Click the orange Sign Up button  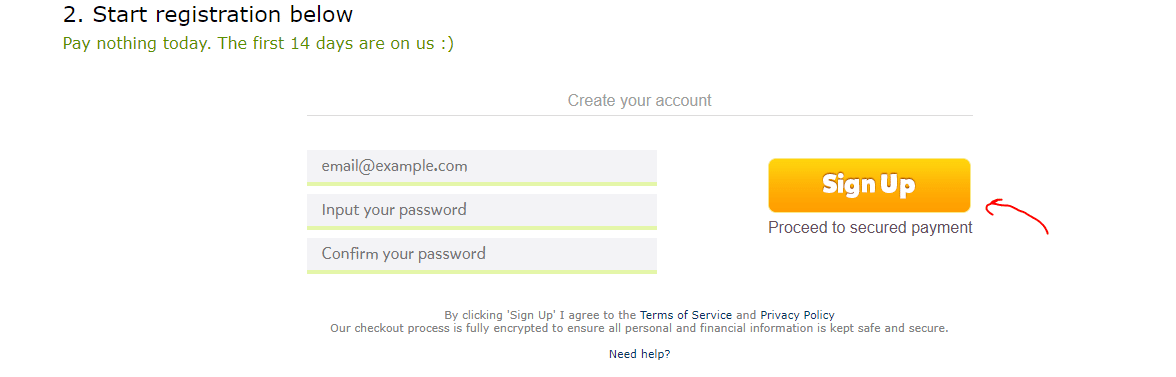click(x=869, y=185)
